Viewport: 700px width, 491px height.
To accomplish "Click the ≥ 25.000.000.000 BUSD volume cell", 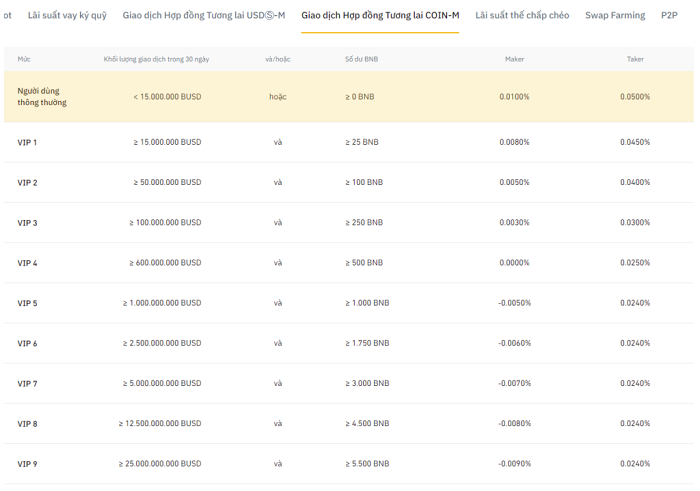I will (160, 463).
